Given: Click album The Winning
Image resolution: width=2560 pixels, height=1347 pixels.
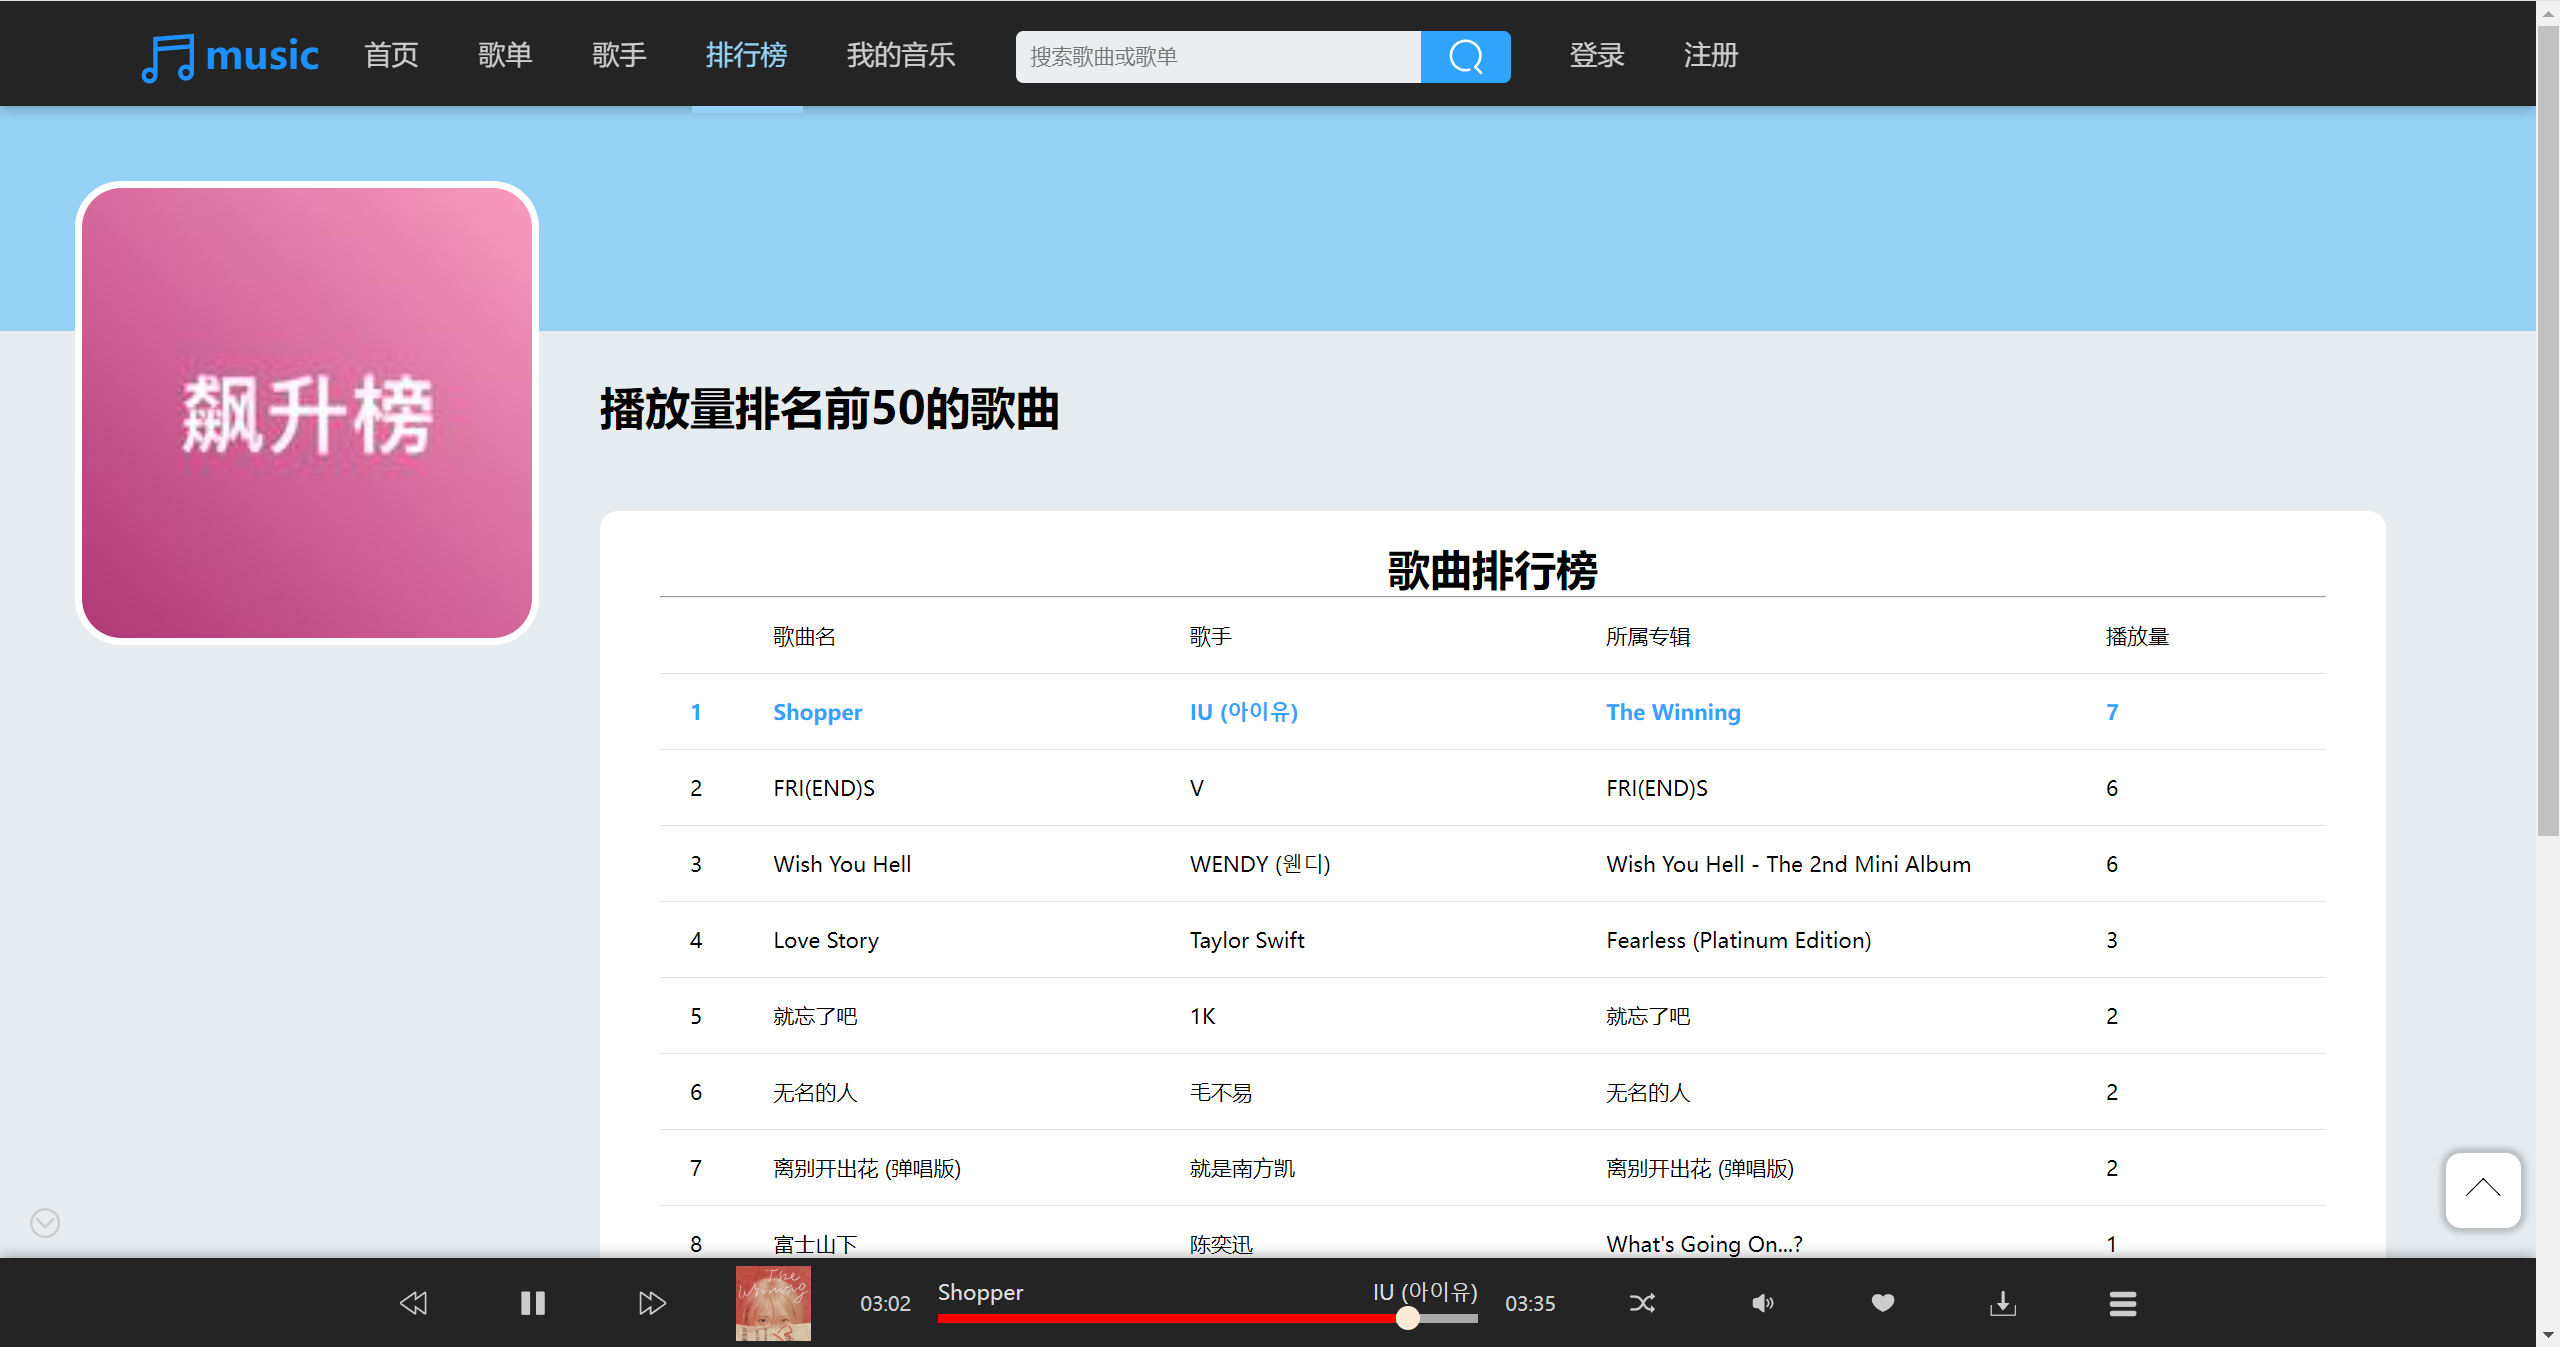Looking at the screenshot, I should pos(1673,712).
